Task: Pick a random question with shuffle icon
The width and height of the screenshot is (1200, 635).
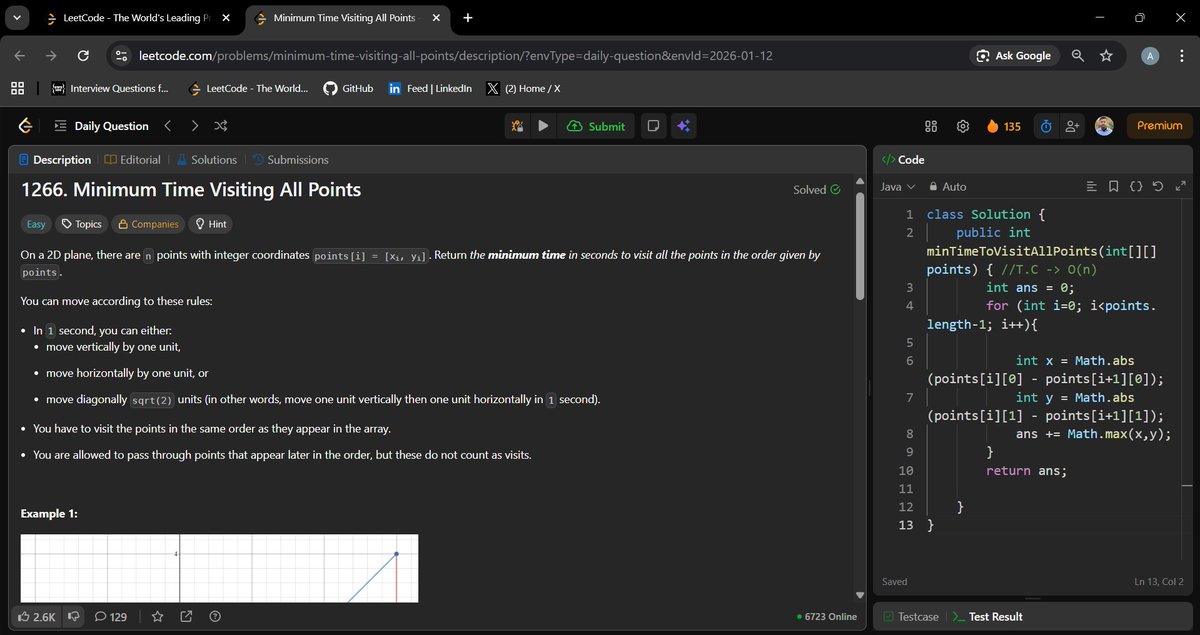Action: [x=222, y=126]
